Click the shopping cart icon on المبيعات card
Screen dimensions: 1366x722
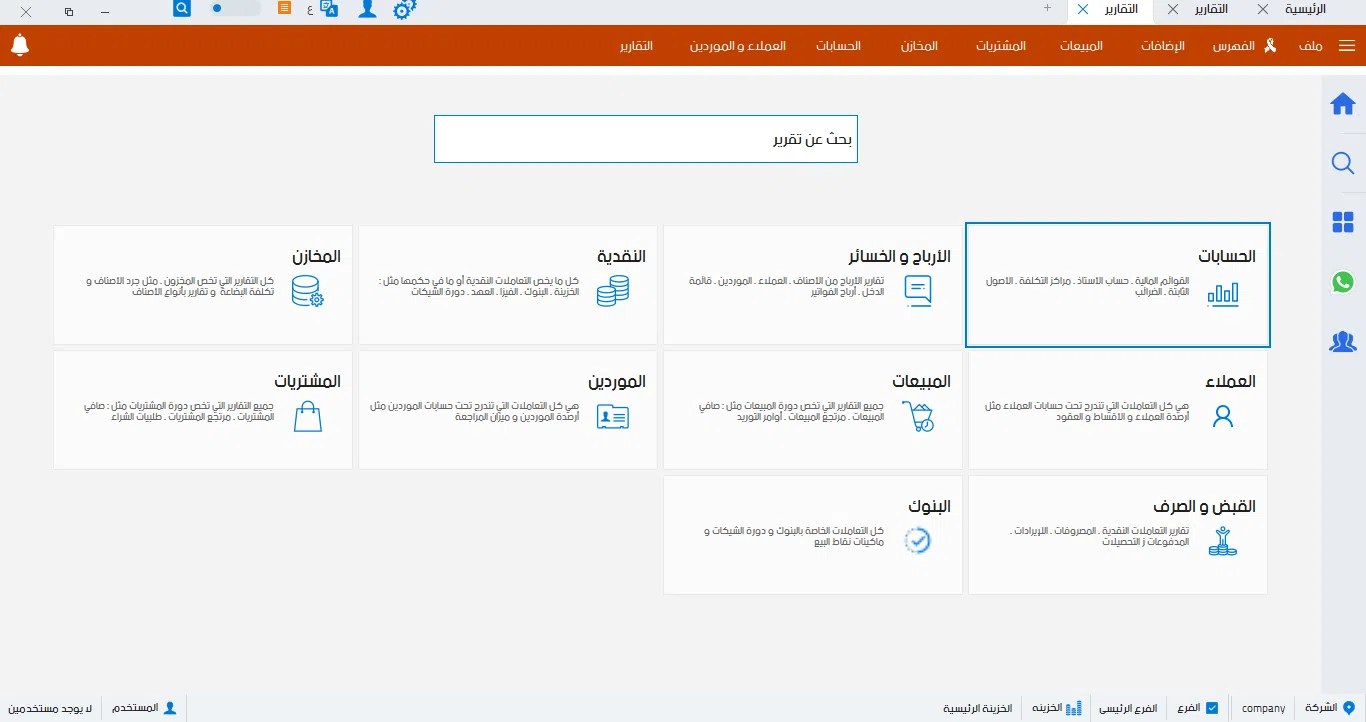click(x=917, y=417)
